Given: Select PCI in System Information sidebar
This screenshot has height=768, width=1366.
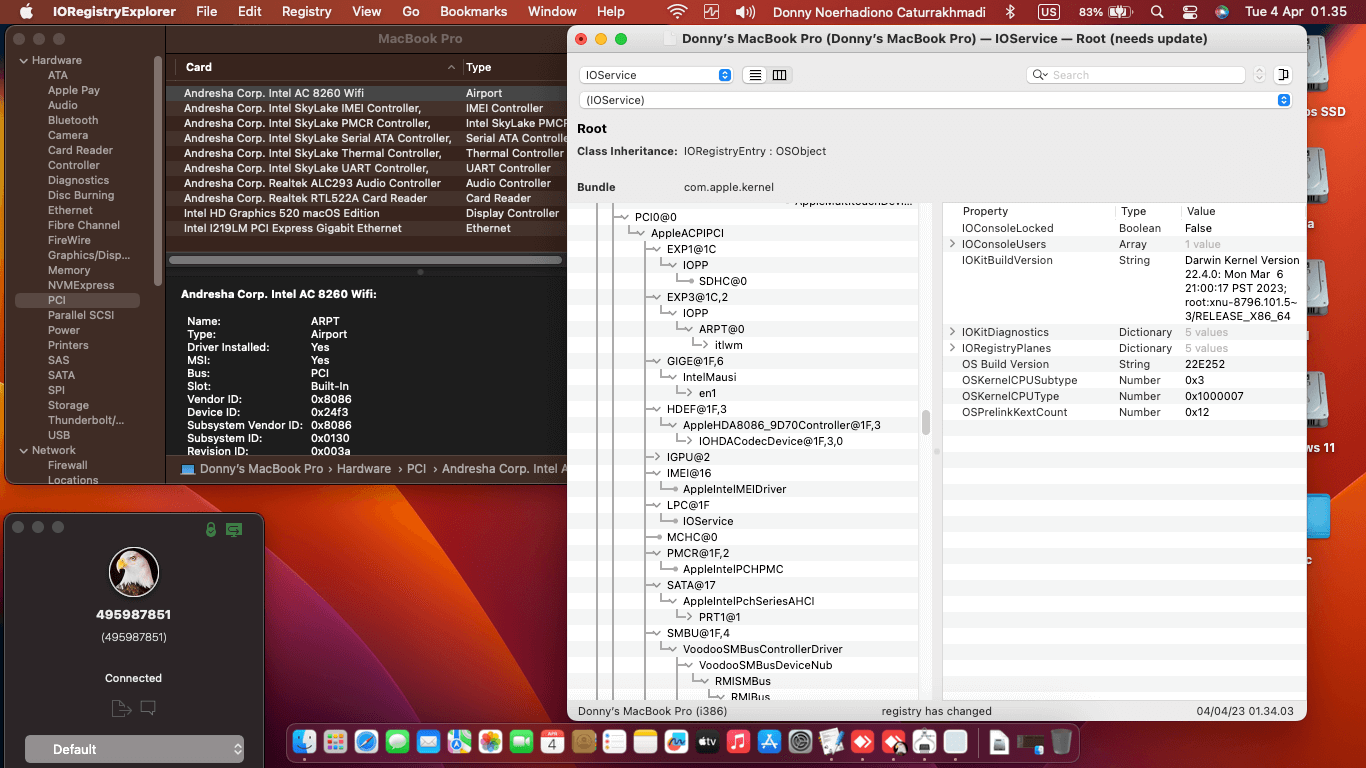Looking at the screenshot, I should coord(57,300).
